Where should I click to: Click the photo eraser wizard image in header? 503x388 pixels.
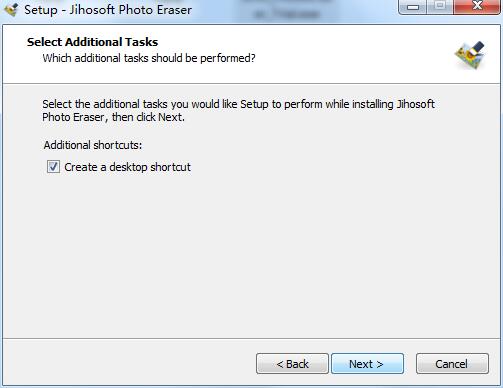(x=470, y=55)
